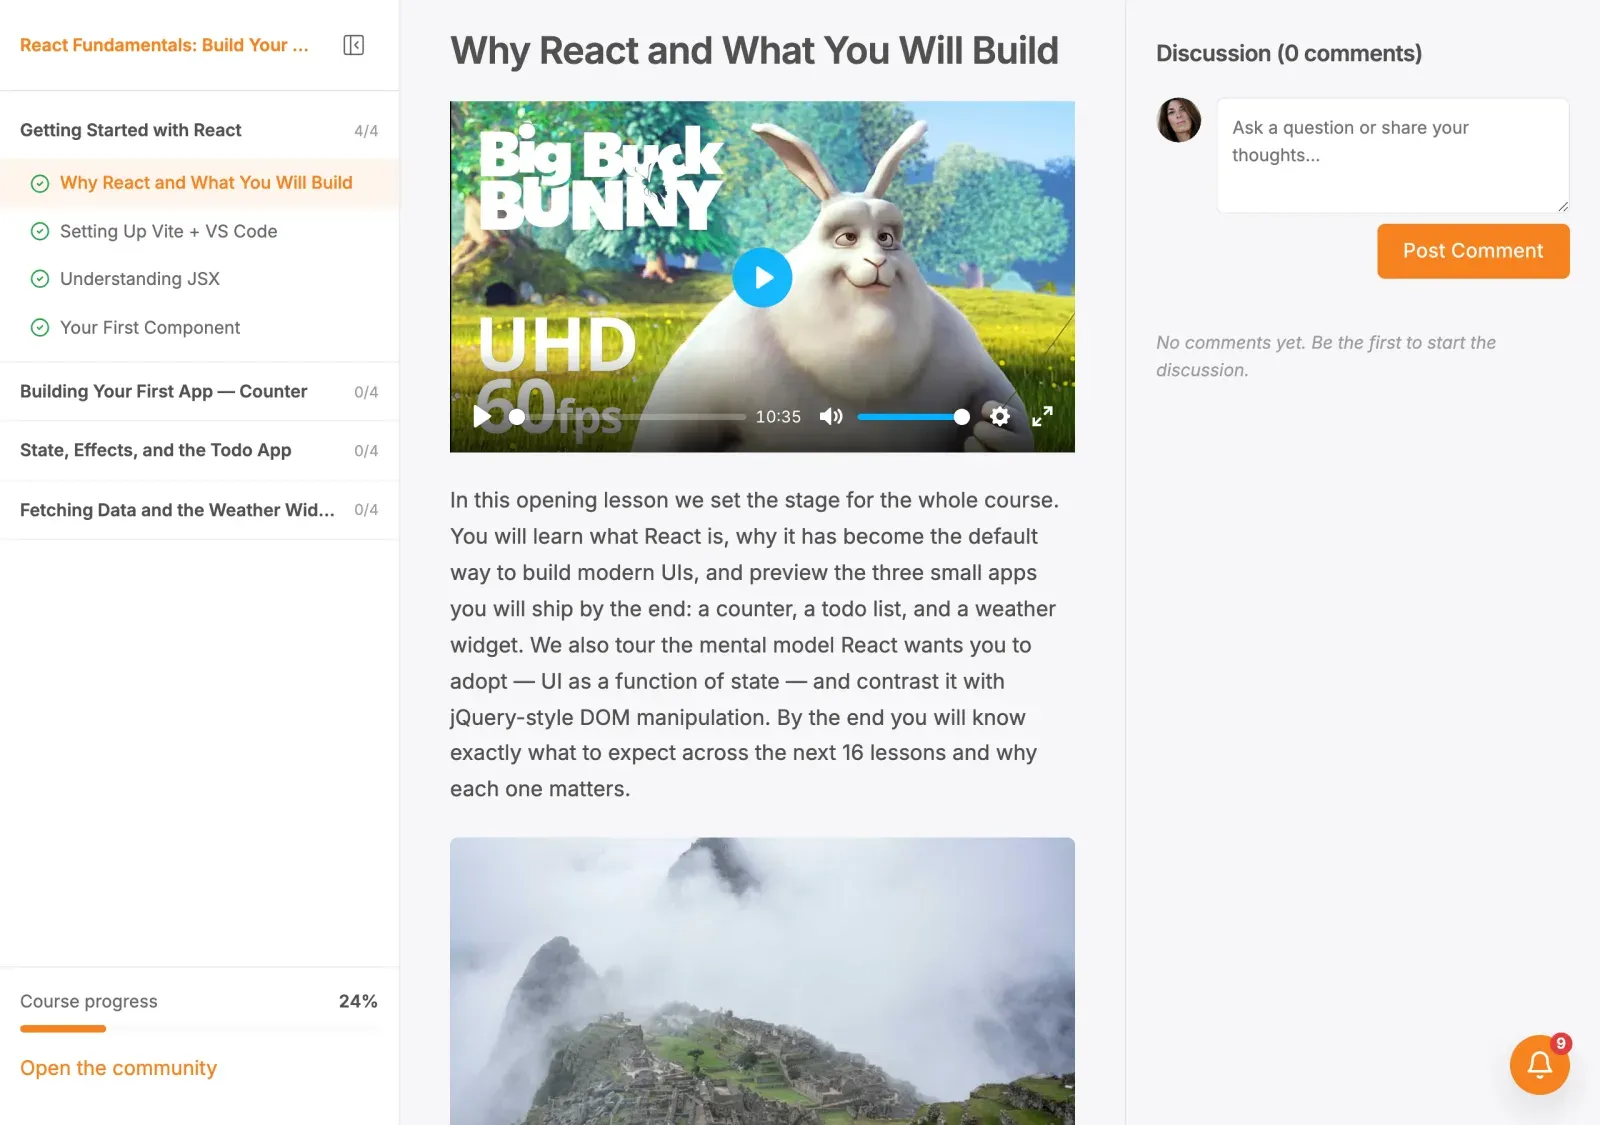The image size is (1600, 1125).
Task: Enter fullscreen video mode
Action: pyautogui.click(x=1042, y=416)
